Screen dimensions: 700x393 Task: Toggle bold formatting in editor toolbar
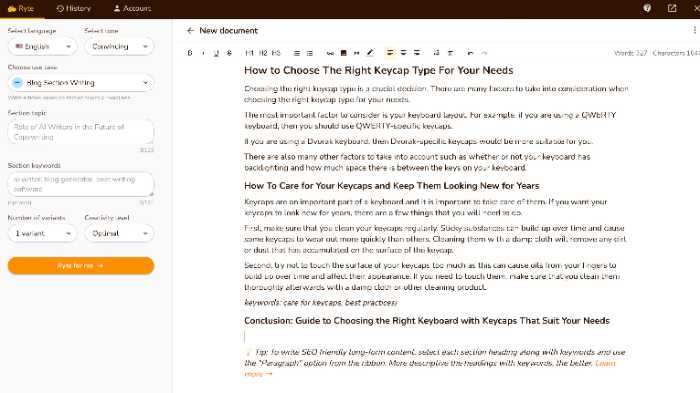click(190, 53)
